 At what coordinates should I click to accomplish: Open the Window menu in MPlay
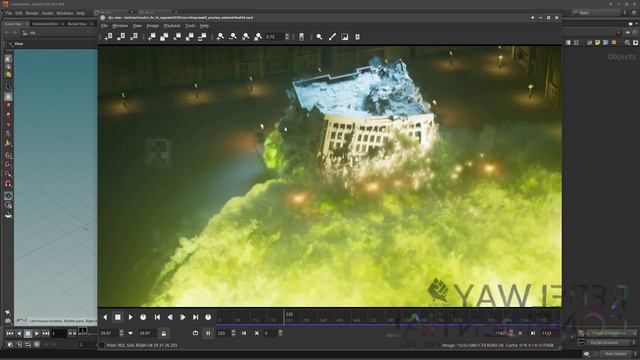point(120,26)
